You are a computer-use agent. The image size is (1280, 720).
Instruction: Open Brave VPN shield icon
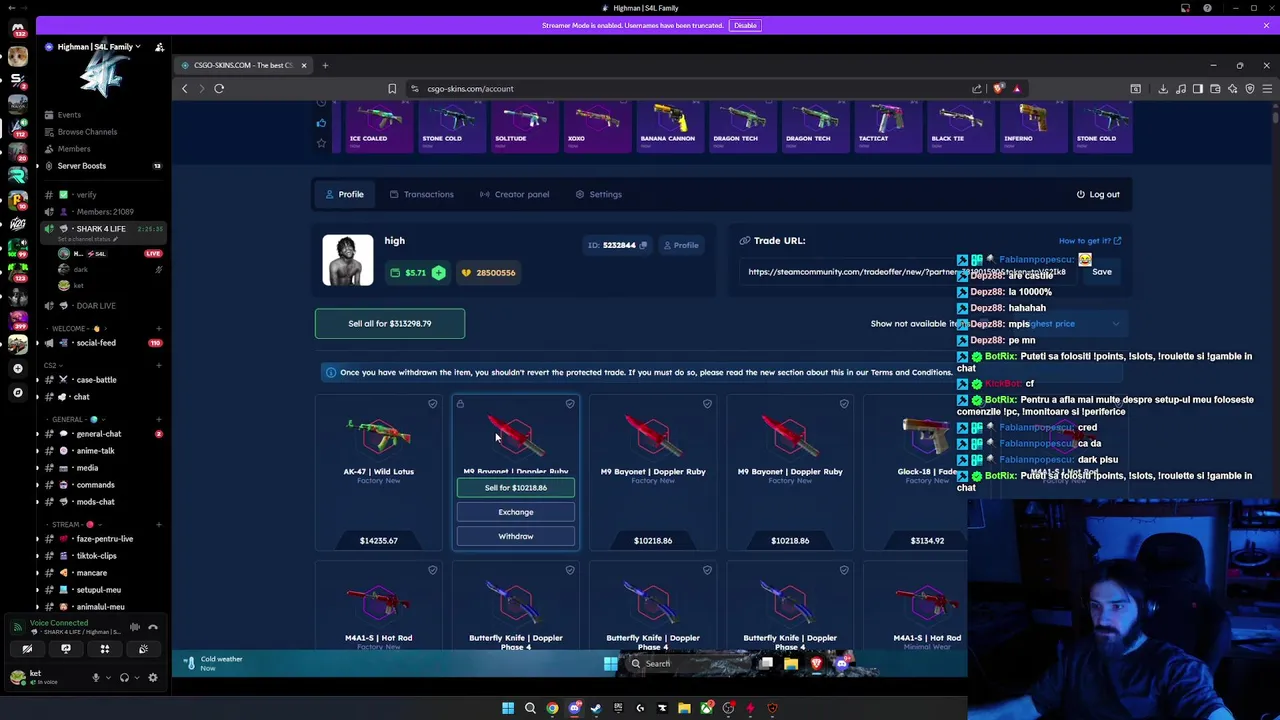tap(1249, 89)
